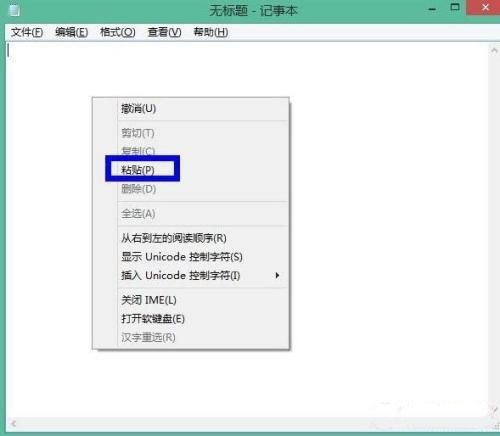Click the vertical scrollbar up arrow
This screenshot has width=500, height=436.
click(494, 51)
